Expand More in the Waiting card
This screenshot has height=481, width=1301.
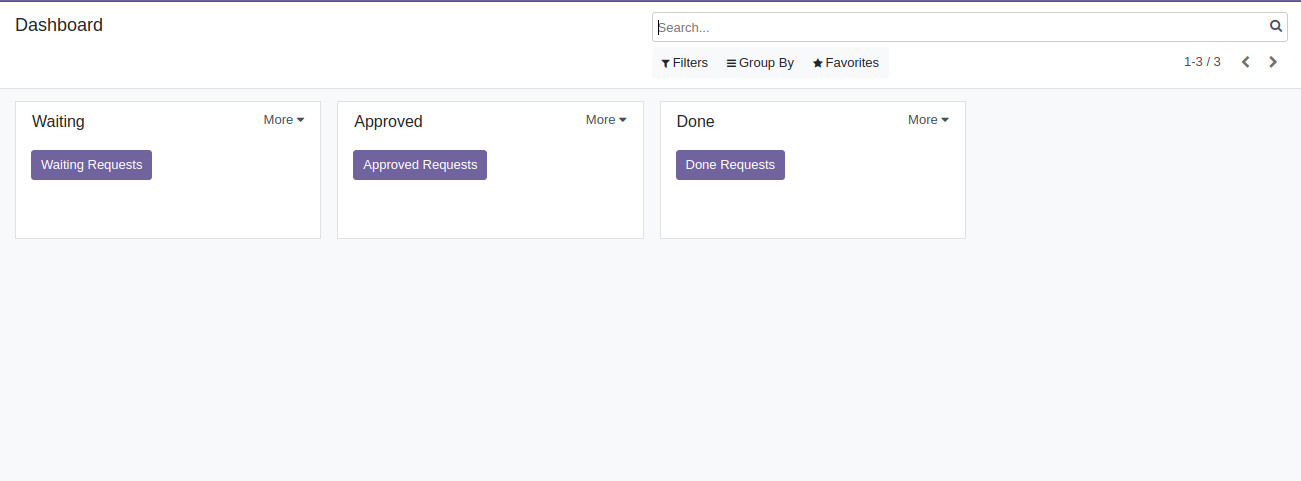point(284,120)
